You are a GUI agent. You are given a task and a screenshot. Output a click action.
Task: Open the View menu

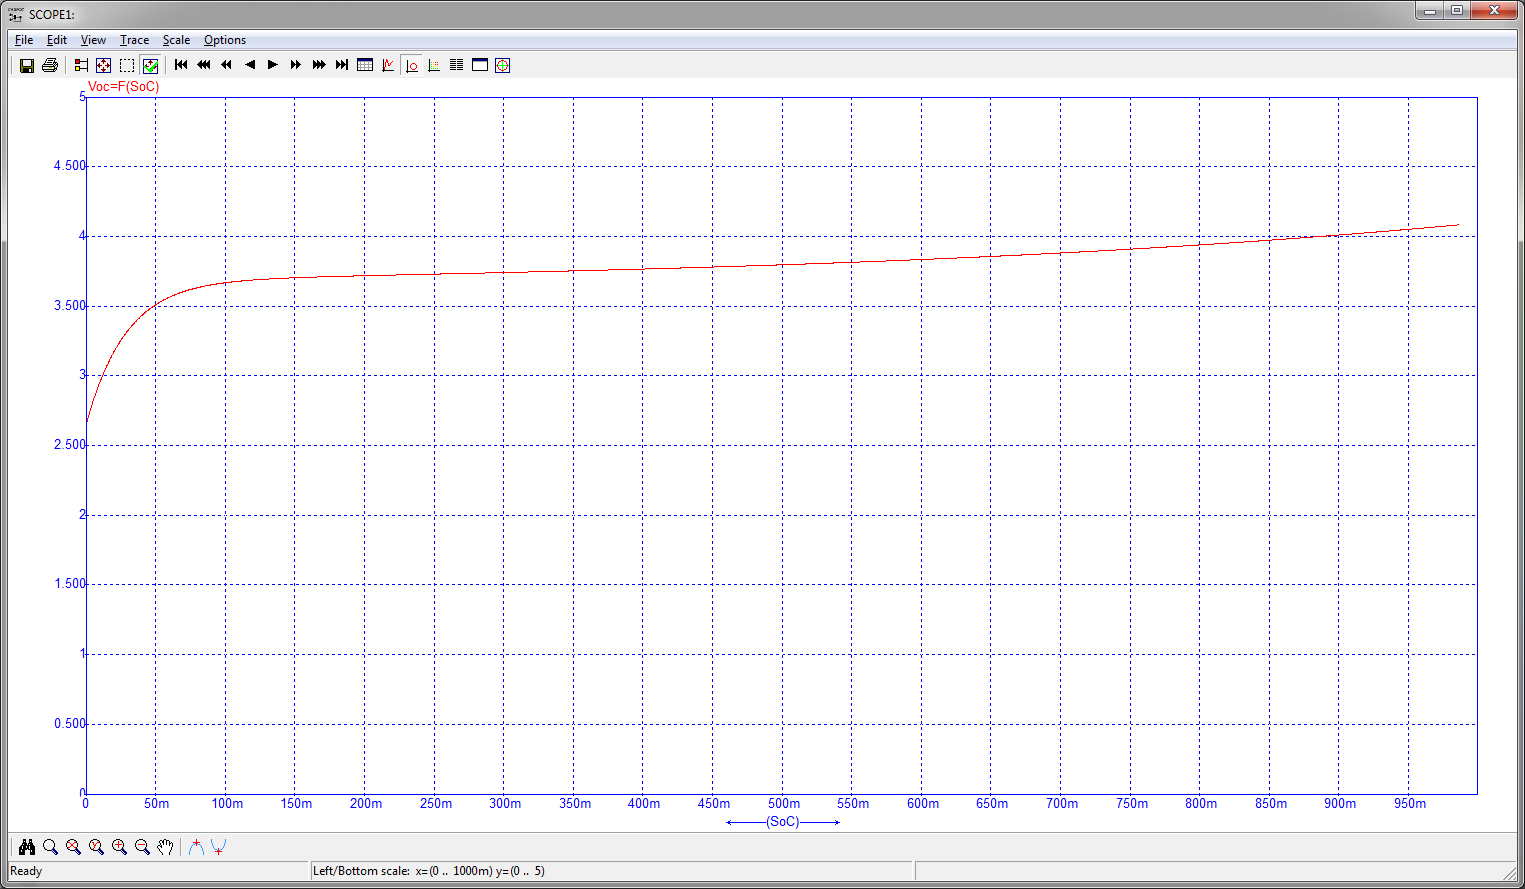pyautogui.click(x=93, y=40)
